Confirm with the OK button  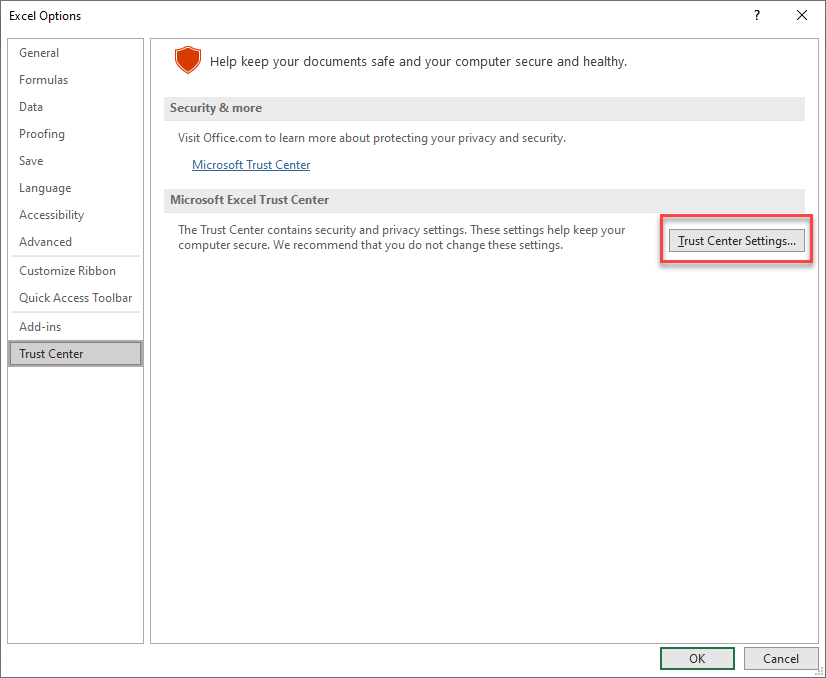coord(697,659)
